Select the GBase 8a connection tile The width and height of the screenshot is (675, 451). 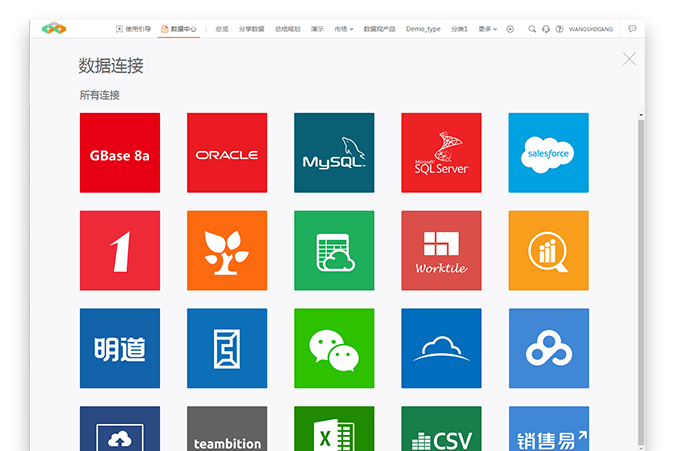pos(120,153)
